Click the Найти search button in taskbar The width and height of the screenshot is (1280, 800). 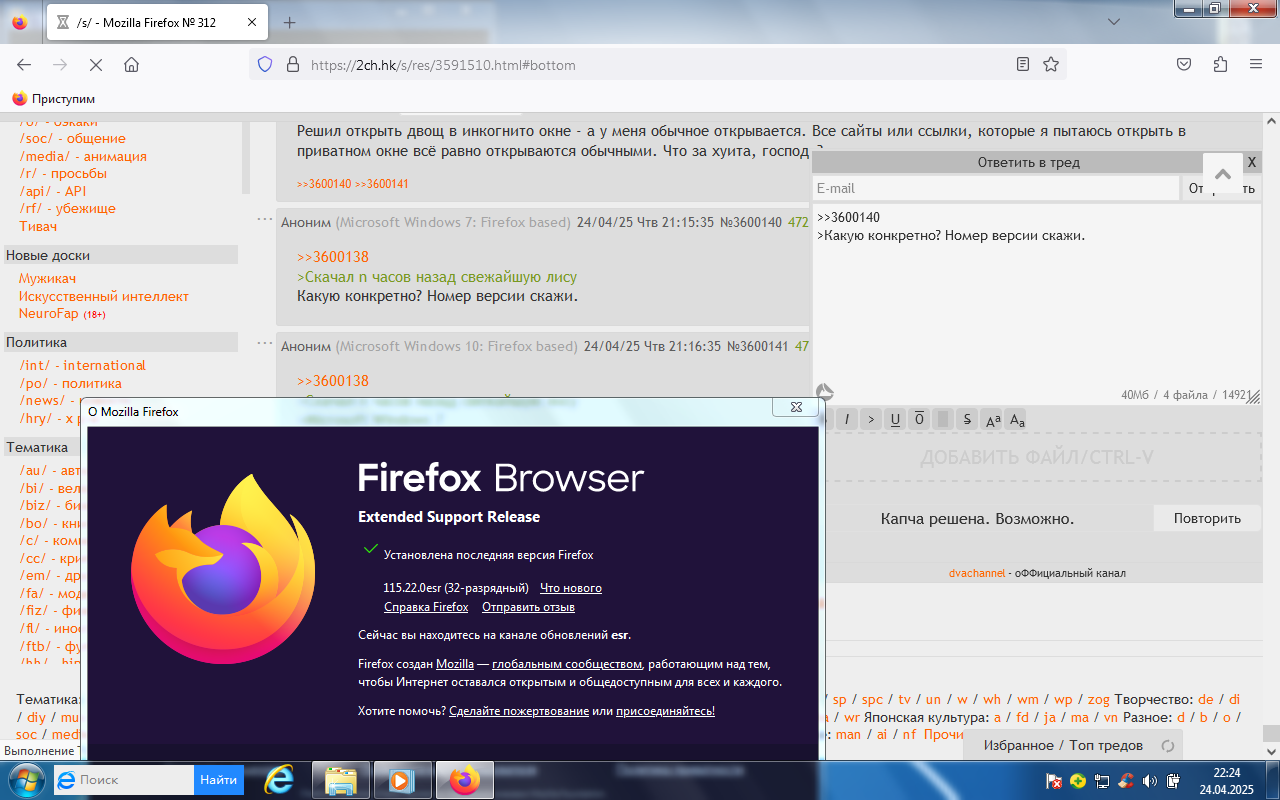218,779
